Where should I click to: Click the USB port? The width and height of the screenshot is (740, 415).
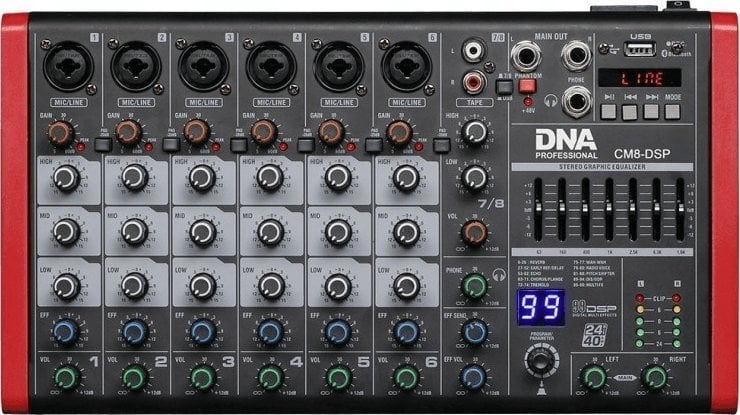(x=640, y=47)
